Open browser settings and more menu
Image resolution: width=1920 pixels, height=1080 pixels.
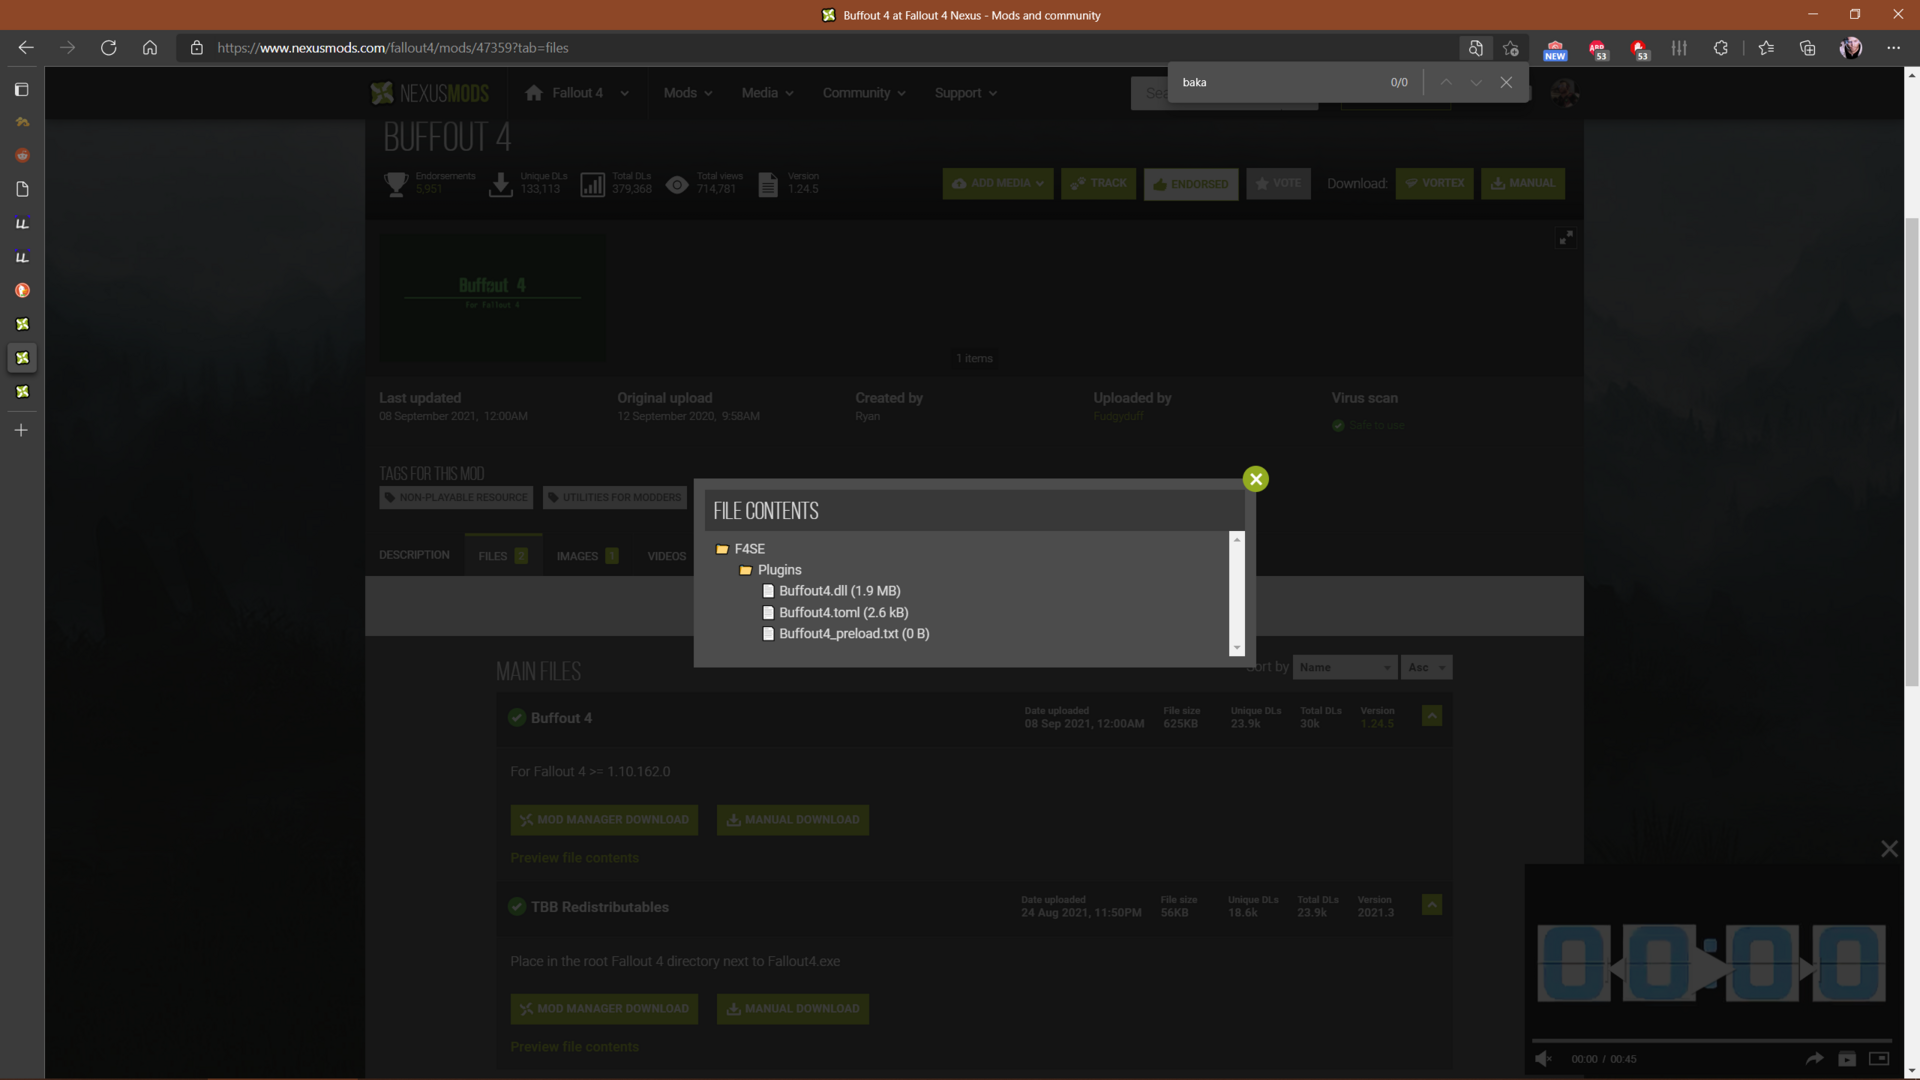coord(1893,48)
